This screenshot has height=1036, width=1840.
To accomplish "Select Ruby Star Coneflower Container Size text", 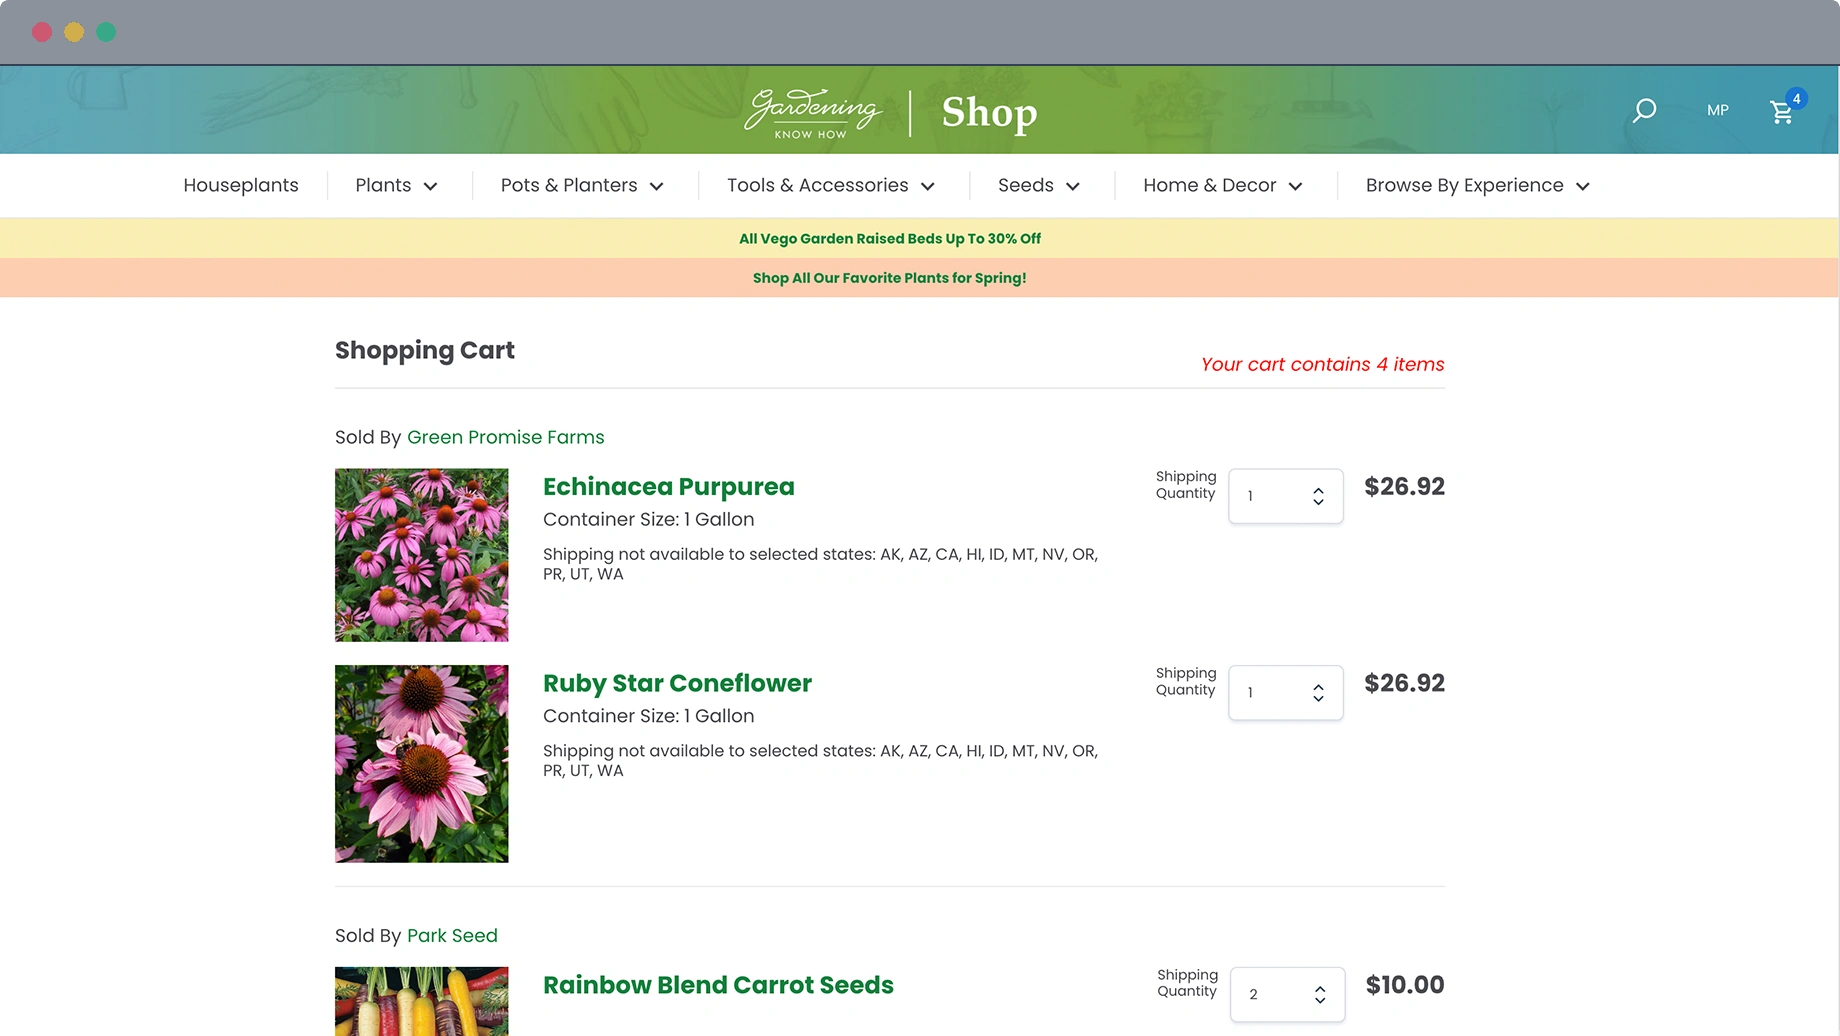I will pyautogui.click(x=649, y=716).
